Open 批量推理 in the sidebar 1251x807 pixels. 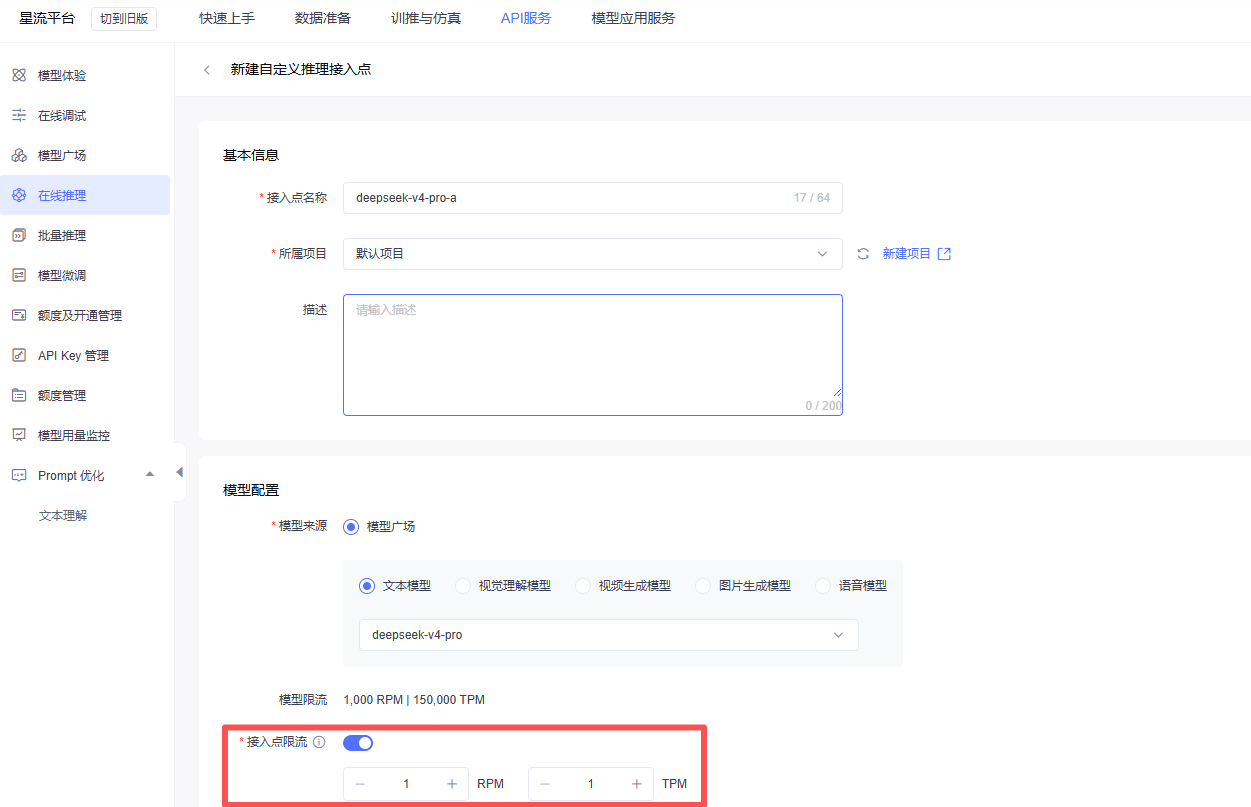(85, 235)
